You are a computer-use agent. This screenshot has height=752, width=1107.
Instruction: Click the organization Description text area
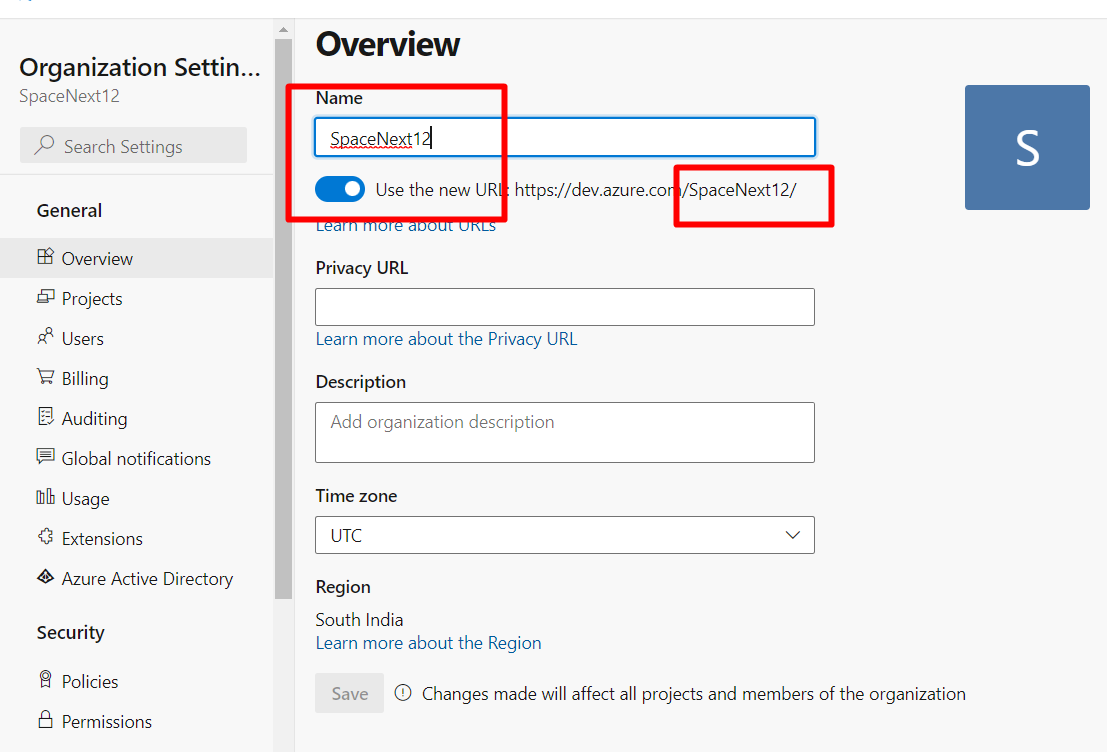click(565, 433)
